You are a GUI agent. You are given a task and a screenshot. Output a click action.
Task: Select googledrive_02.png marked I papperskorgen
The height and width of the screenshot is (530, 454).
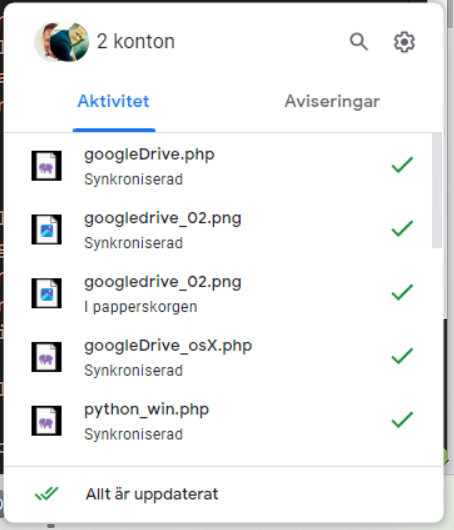click(163, 283)
